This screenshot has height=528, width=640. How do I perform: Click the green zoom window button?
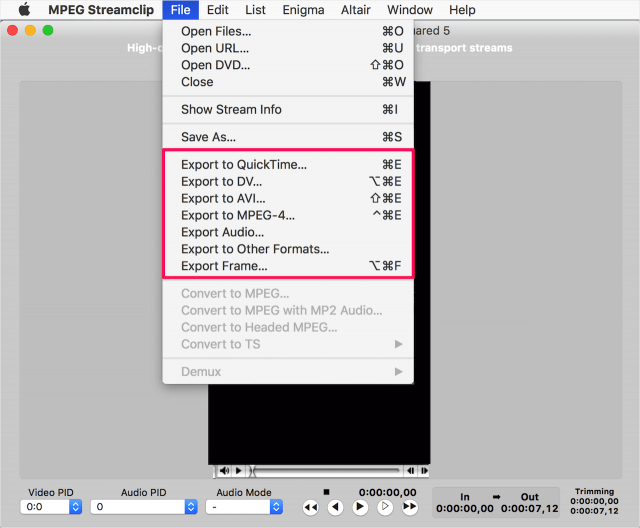pyautogui.click(x=48, y=30)
